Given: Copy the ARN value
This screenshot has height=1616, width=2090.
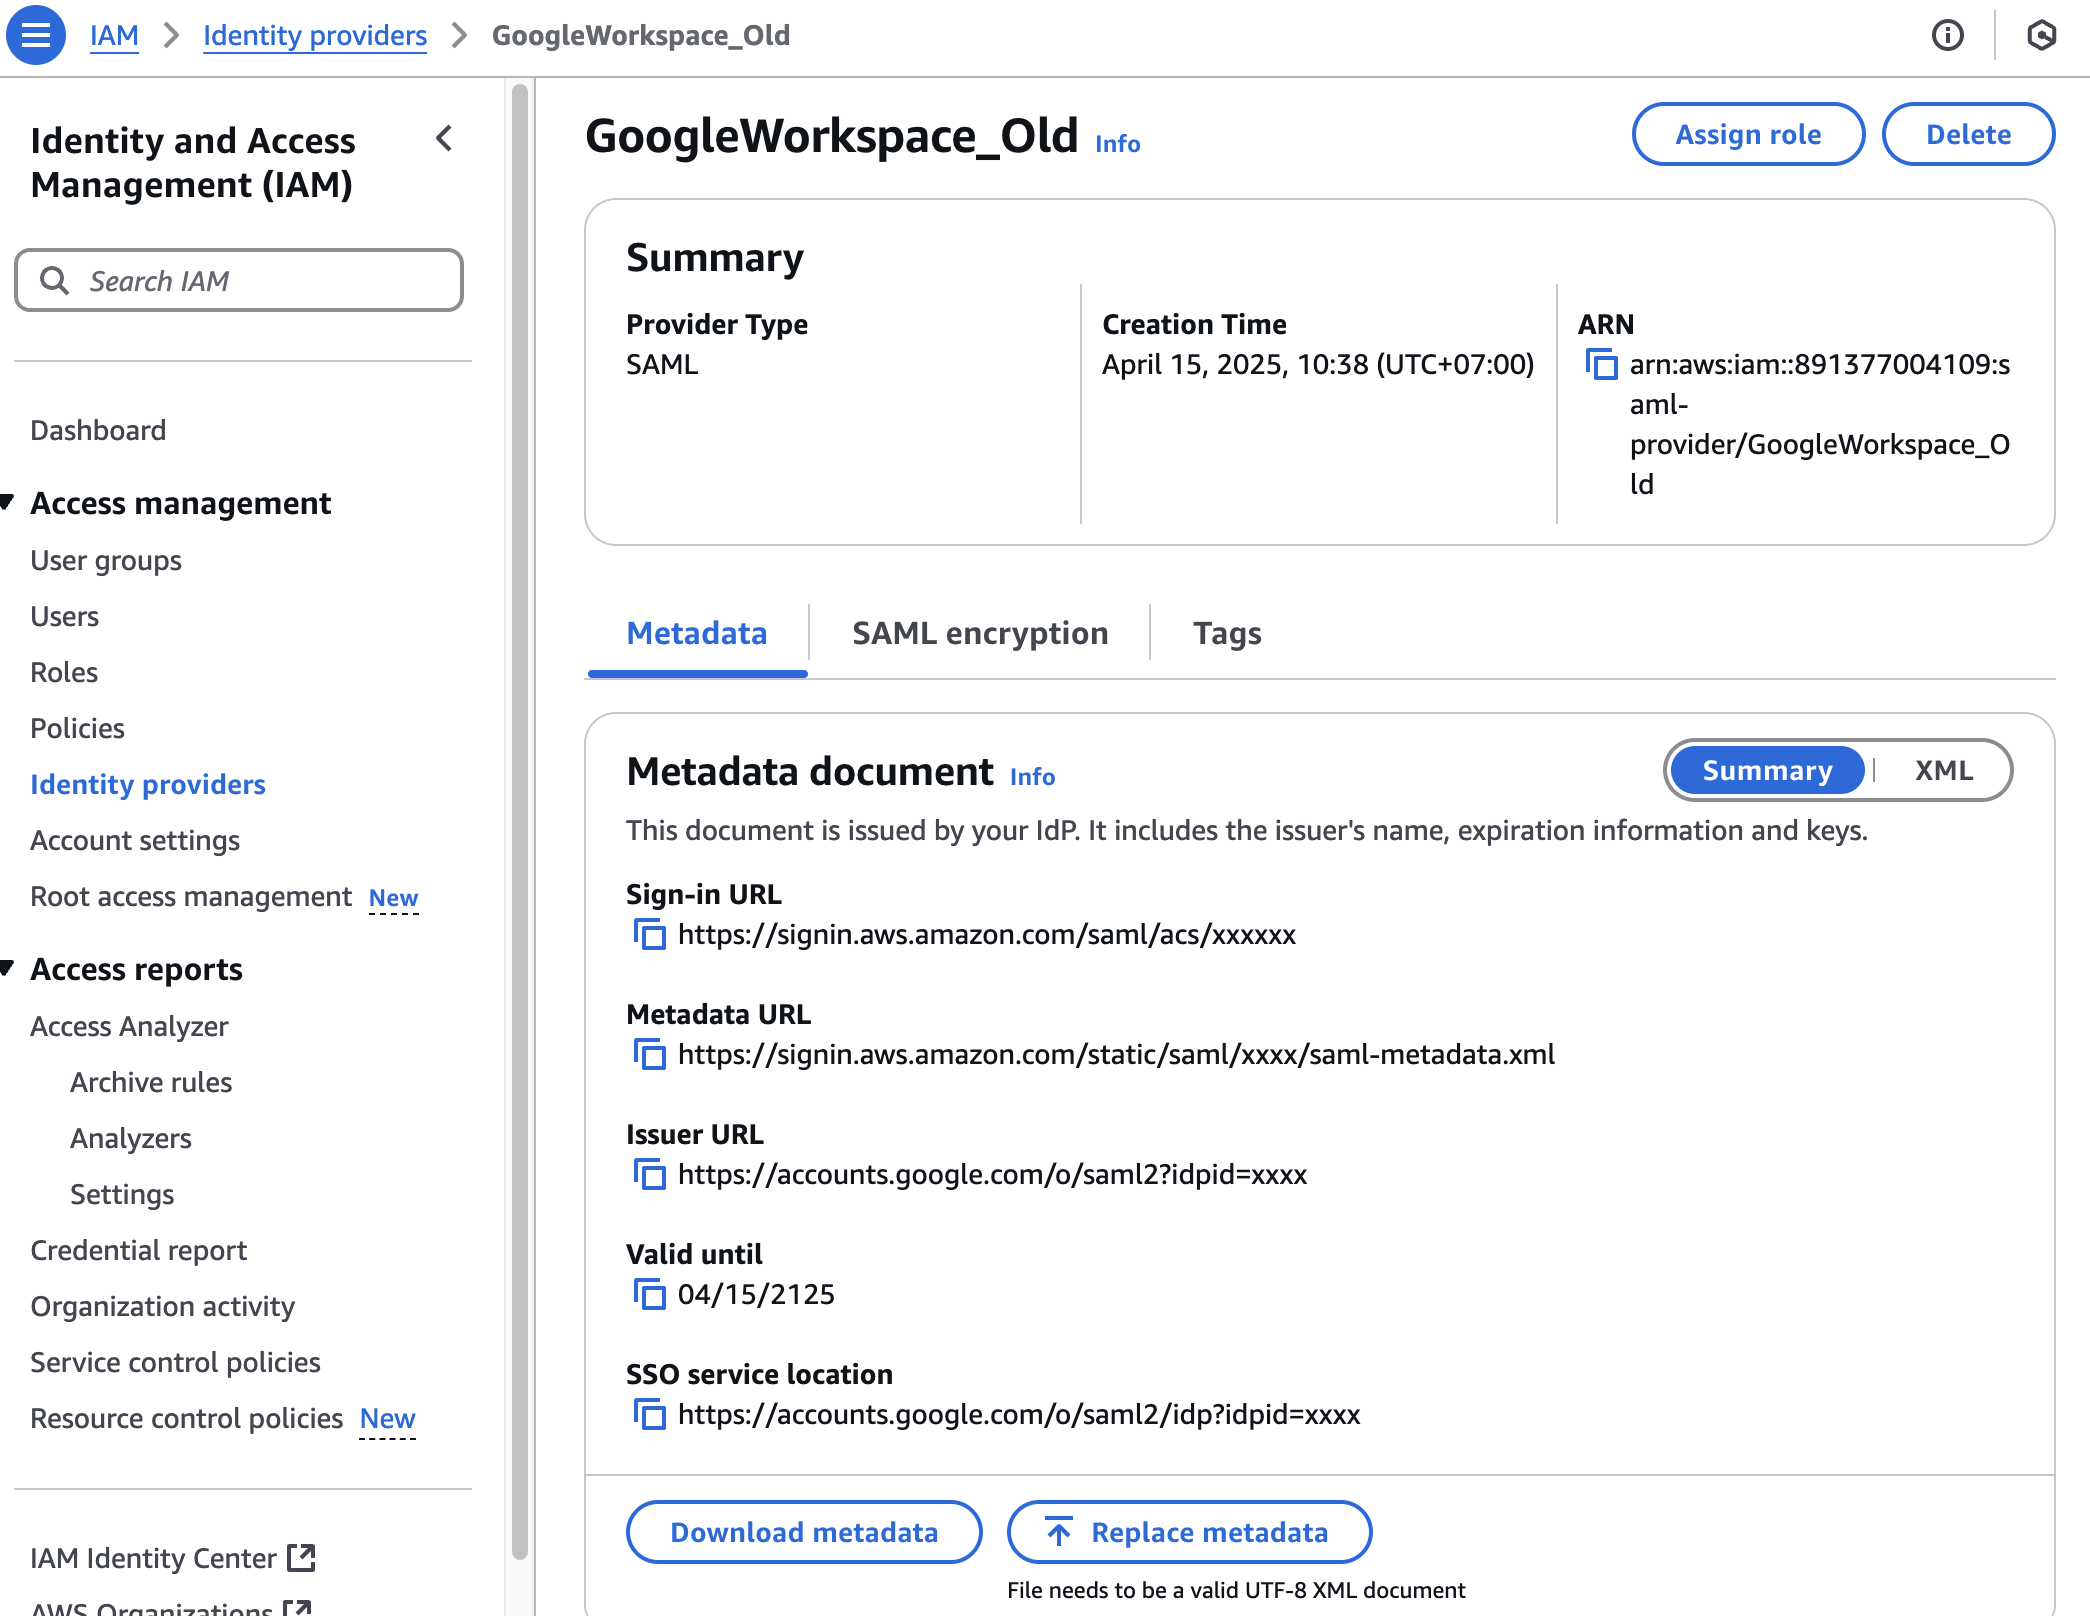Looking at the screenshot, I should click(1601, 365).
